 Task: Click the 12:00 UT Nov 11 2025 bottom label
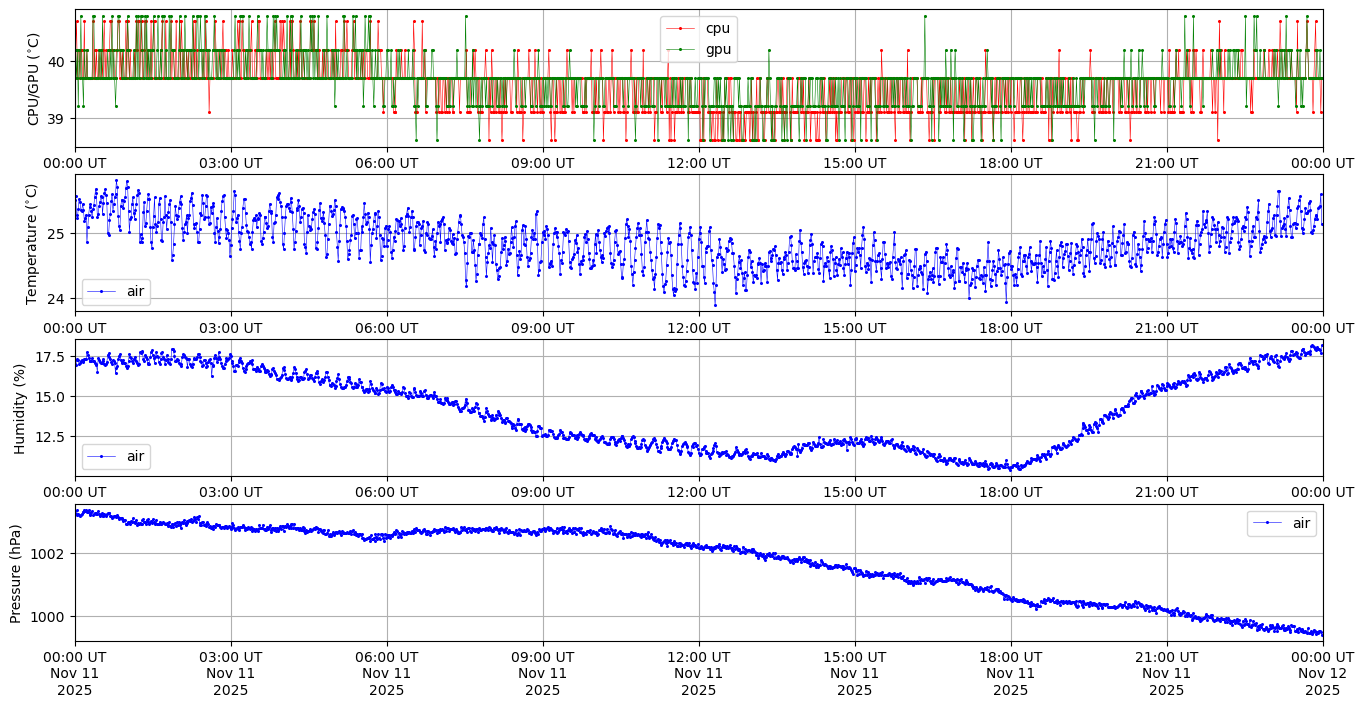pyautogui.click(x=698, y=673)
